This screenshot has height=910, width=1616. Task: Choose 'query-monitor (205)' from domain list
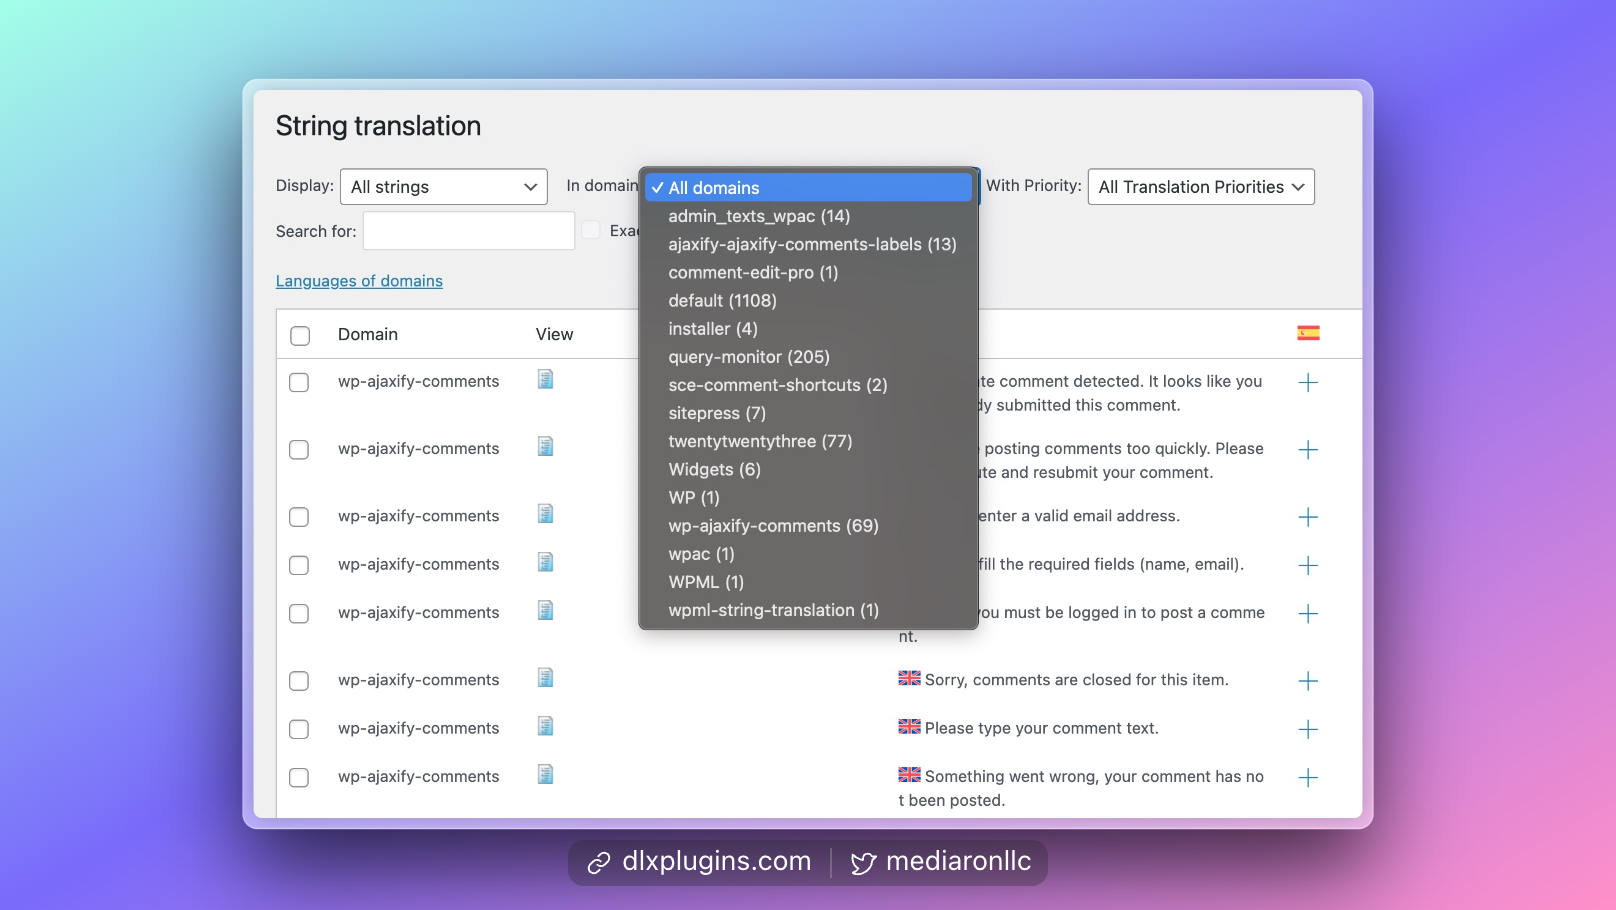[x=749, y=357]
